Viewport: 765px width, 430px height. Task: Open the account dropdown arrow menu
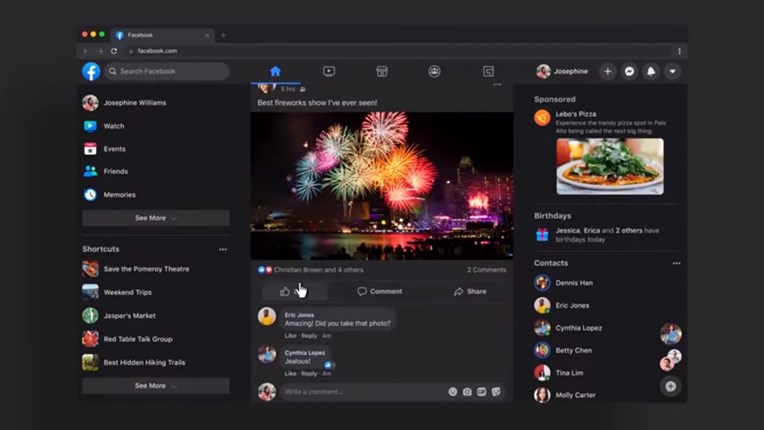[x=672, y=71]
